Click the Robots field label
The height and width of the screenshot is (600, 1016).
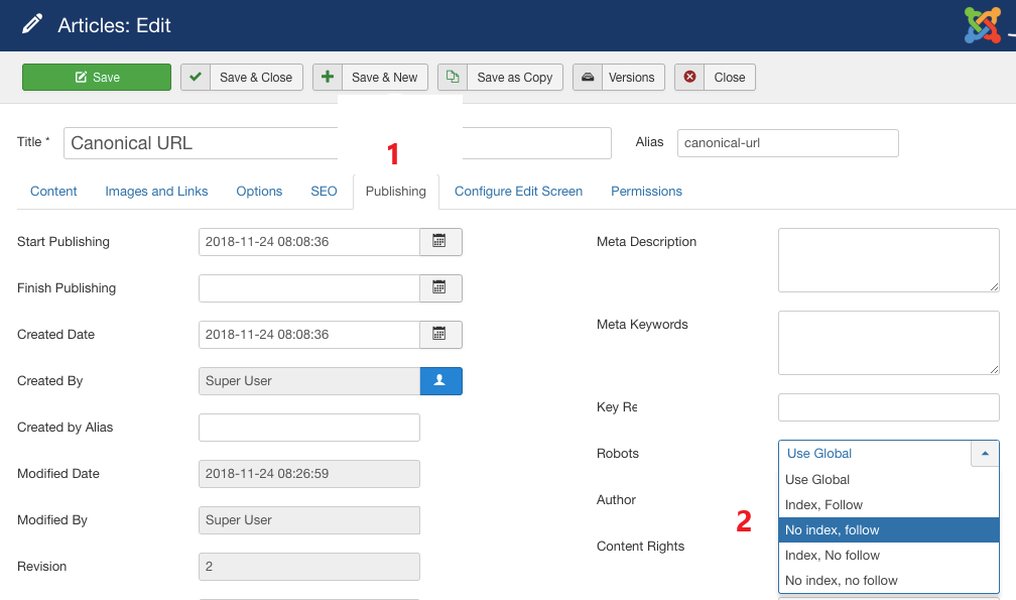(x=618, y=454)
